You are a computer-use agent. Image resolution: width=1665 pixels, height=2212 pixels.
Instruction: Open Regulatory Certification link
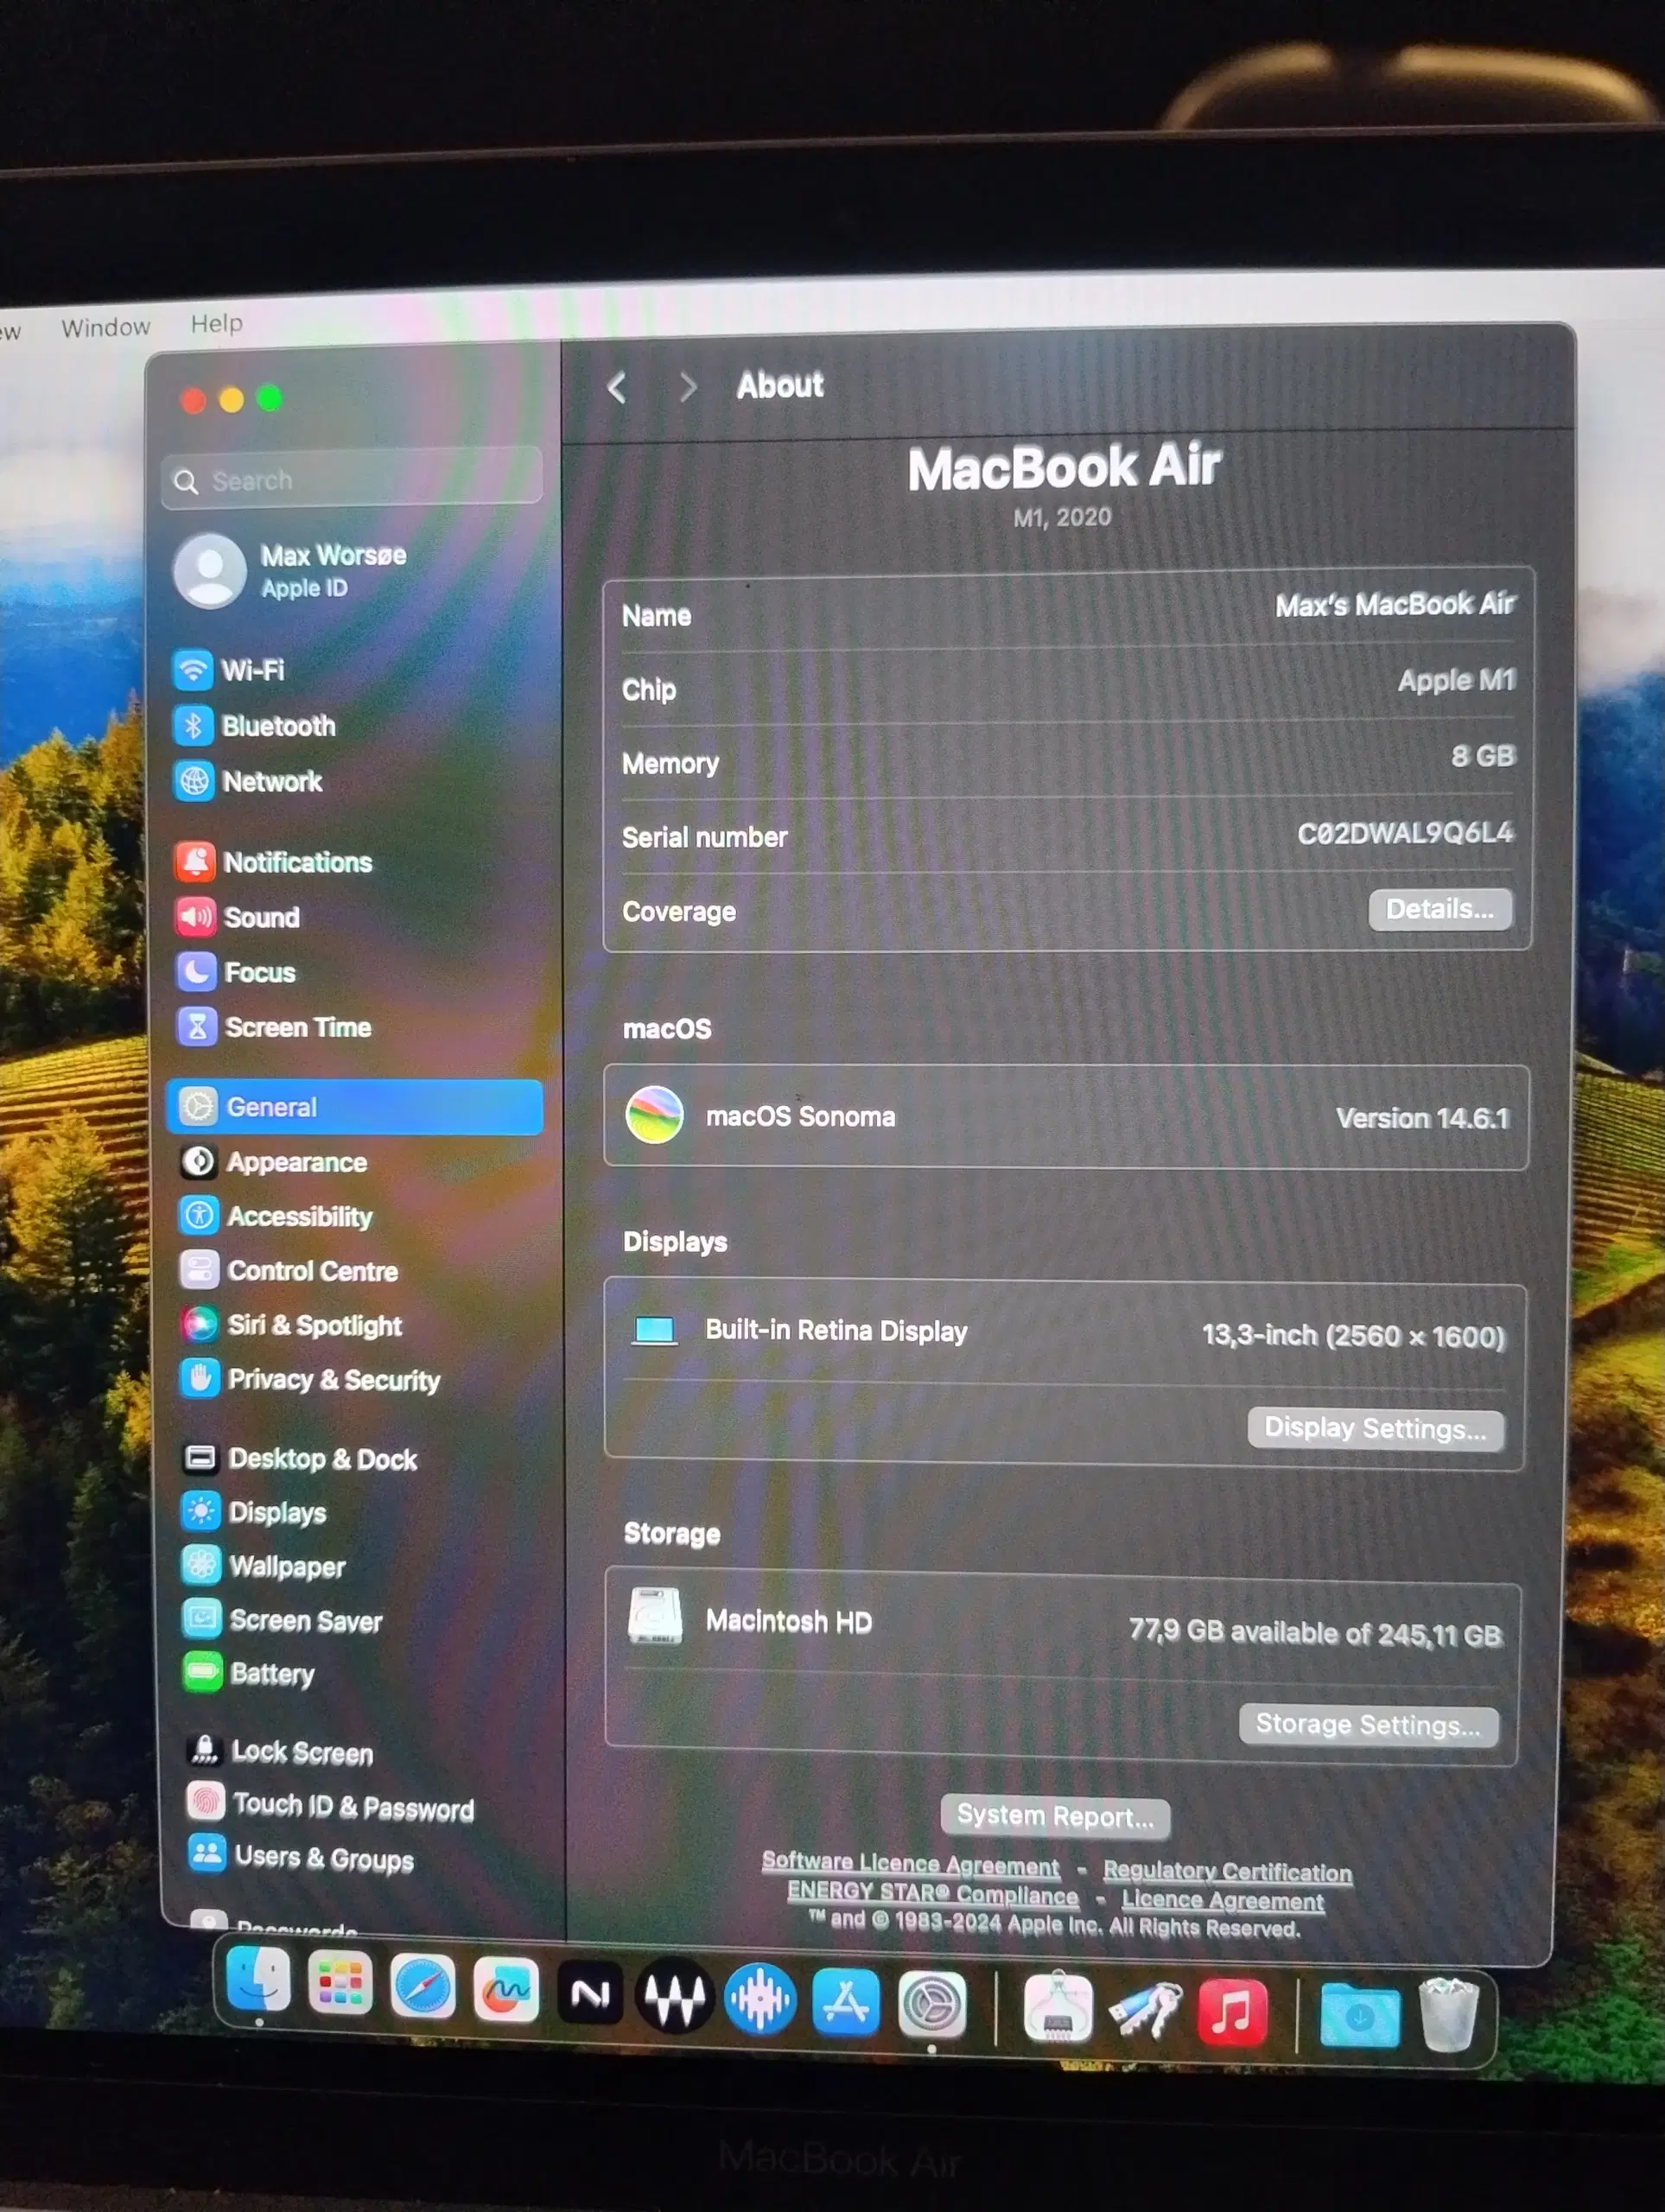click(x=1227, y=1871)
